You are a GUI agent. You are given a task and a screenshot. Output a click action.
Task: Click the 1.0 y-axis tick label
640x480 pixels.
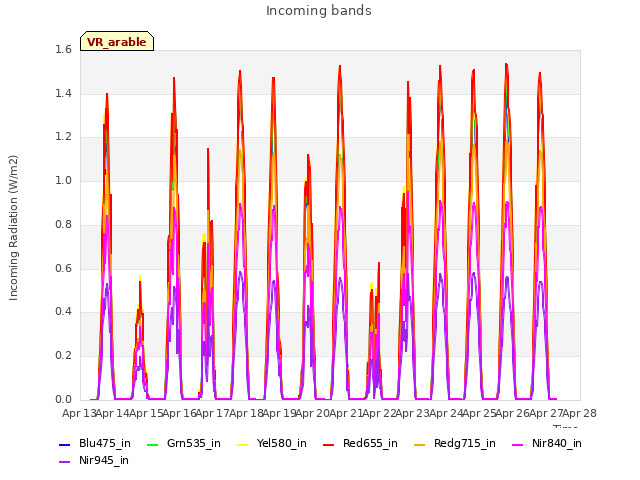point(63,180)
